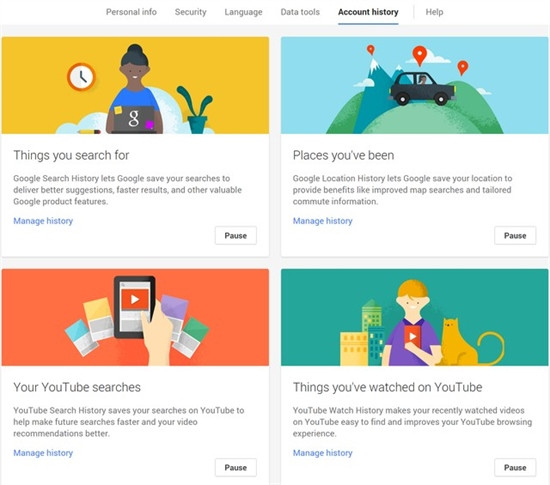The width and height of the screenshot is (550, 485).
Task: Click the 'Things you've watched on YouTube' heading
Action: 388,387
